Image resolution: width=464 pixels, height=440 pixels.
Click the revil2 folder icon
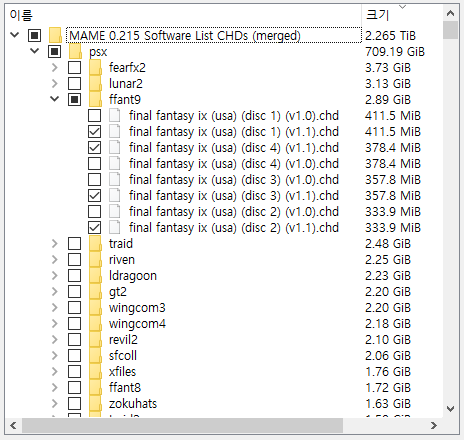point(95,339)
